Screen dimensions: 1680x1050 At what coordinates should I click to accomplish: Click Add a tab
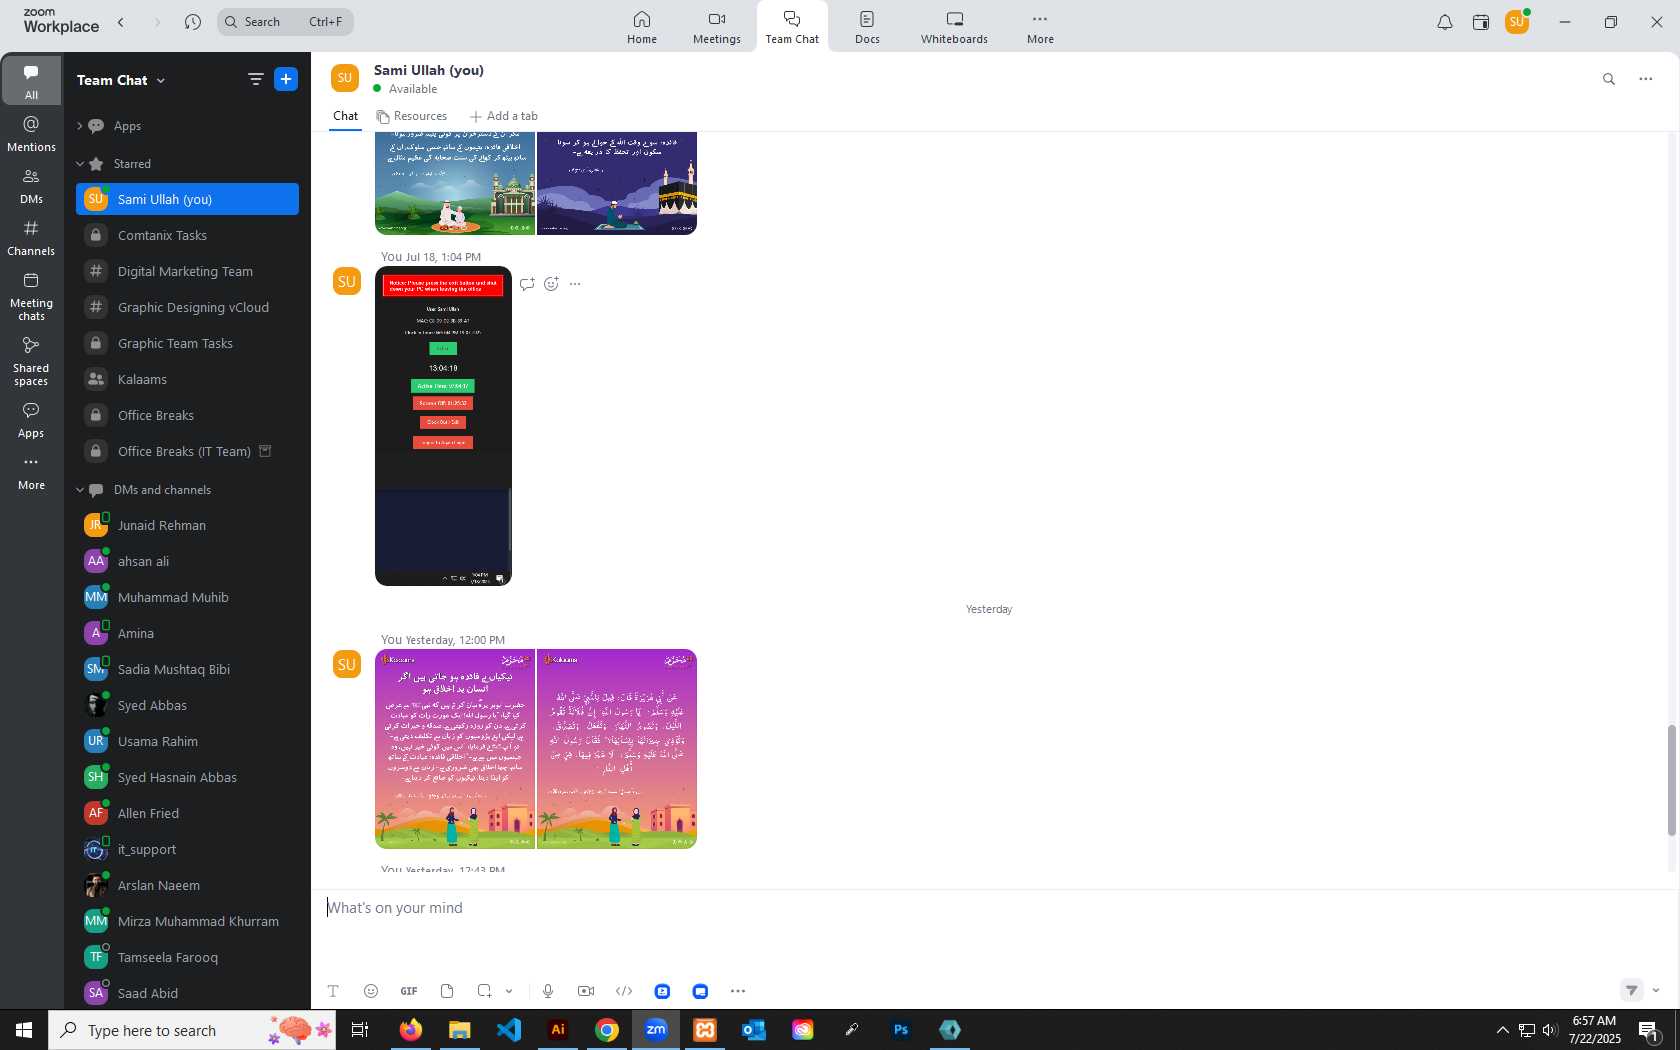point(504,116)
